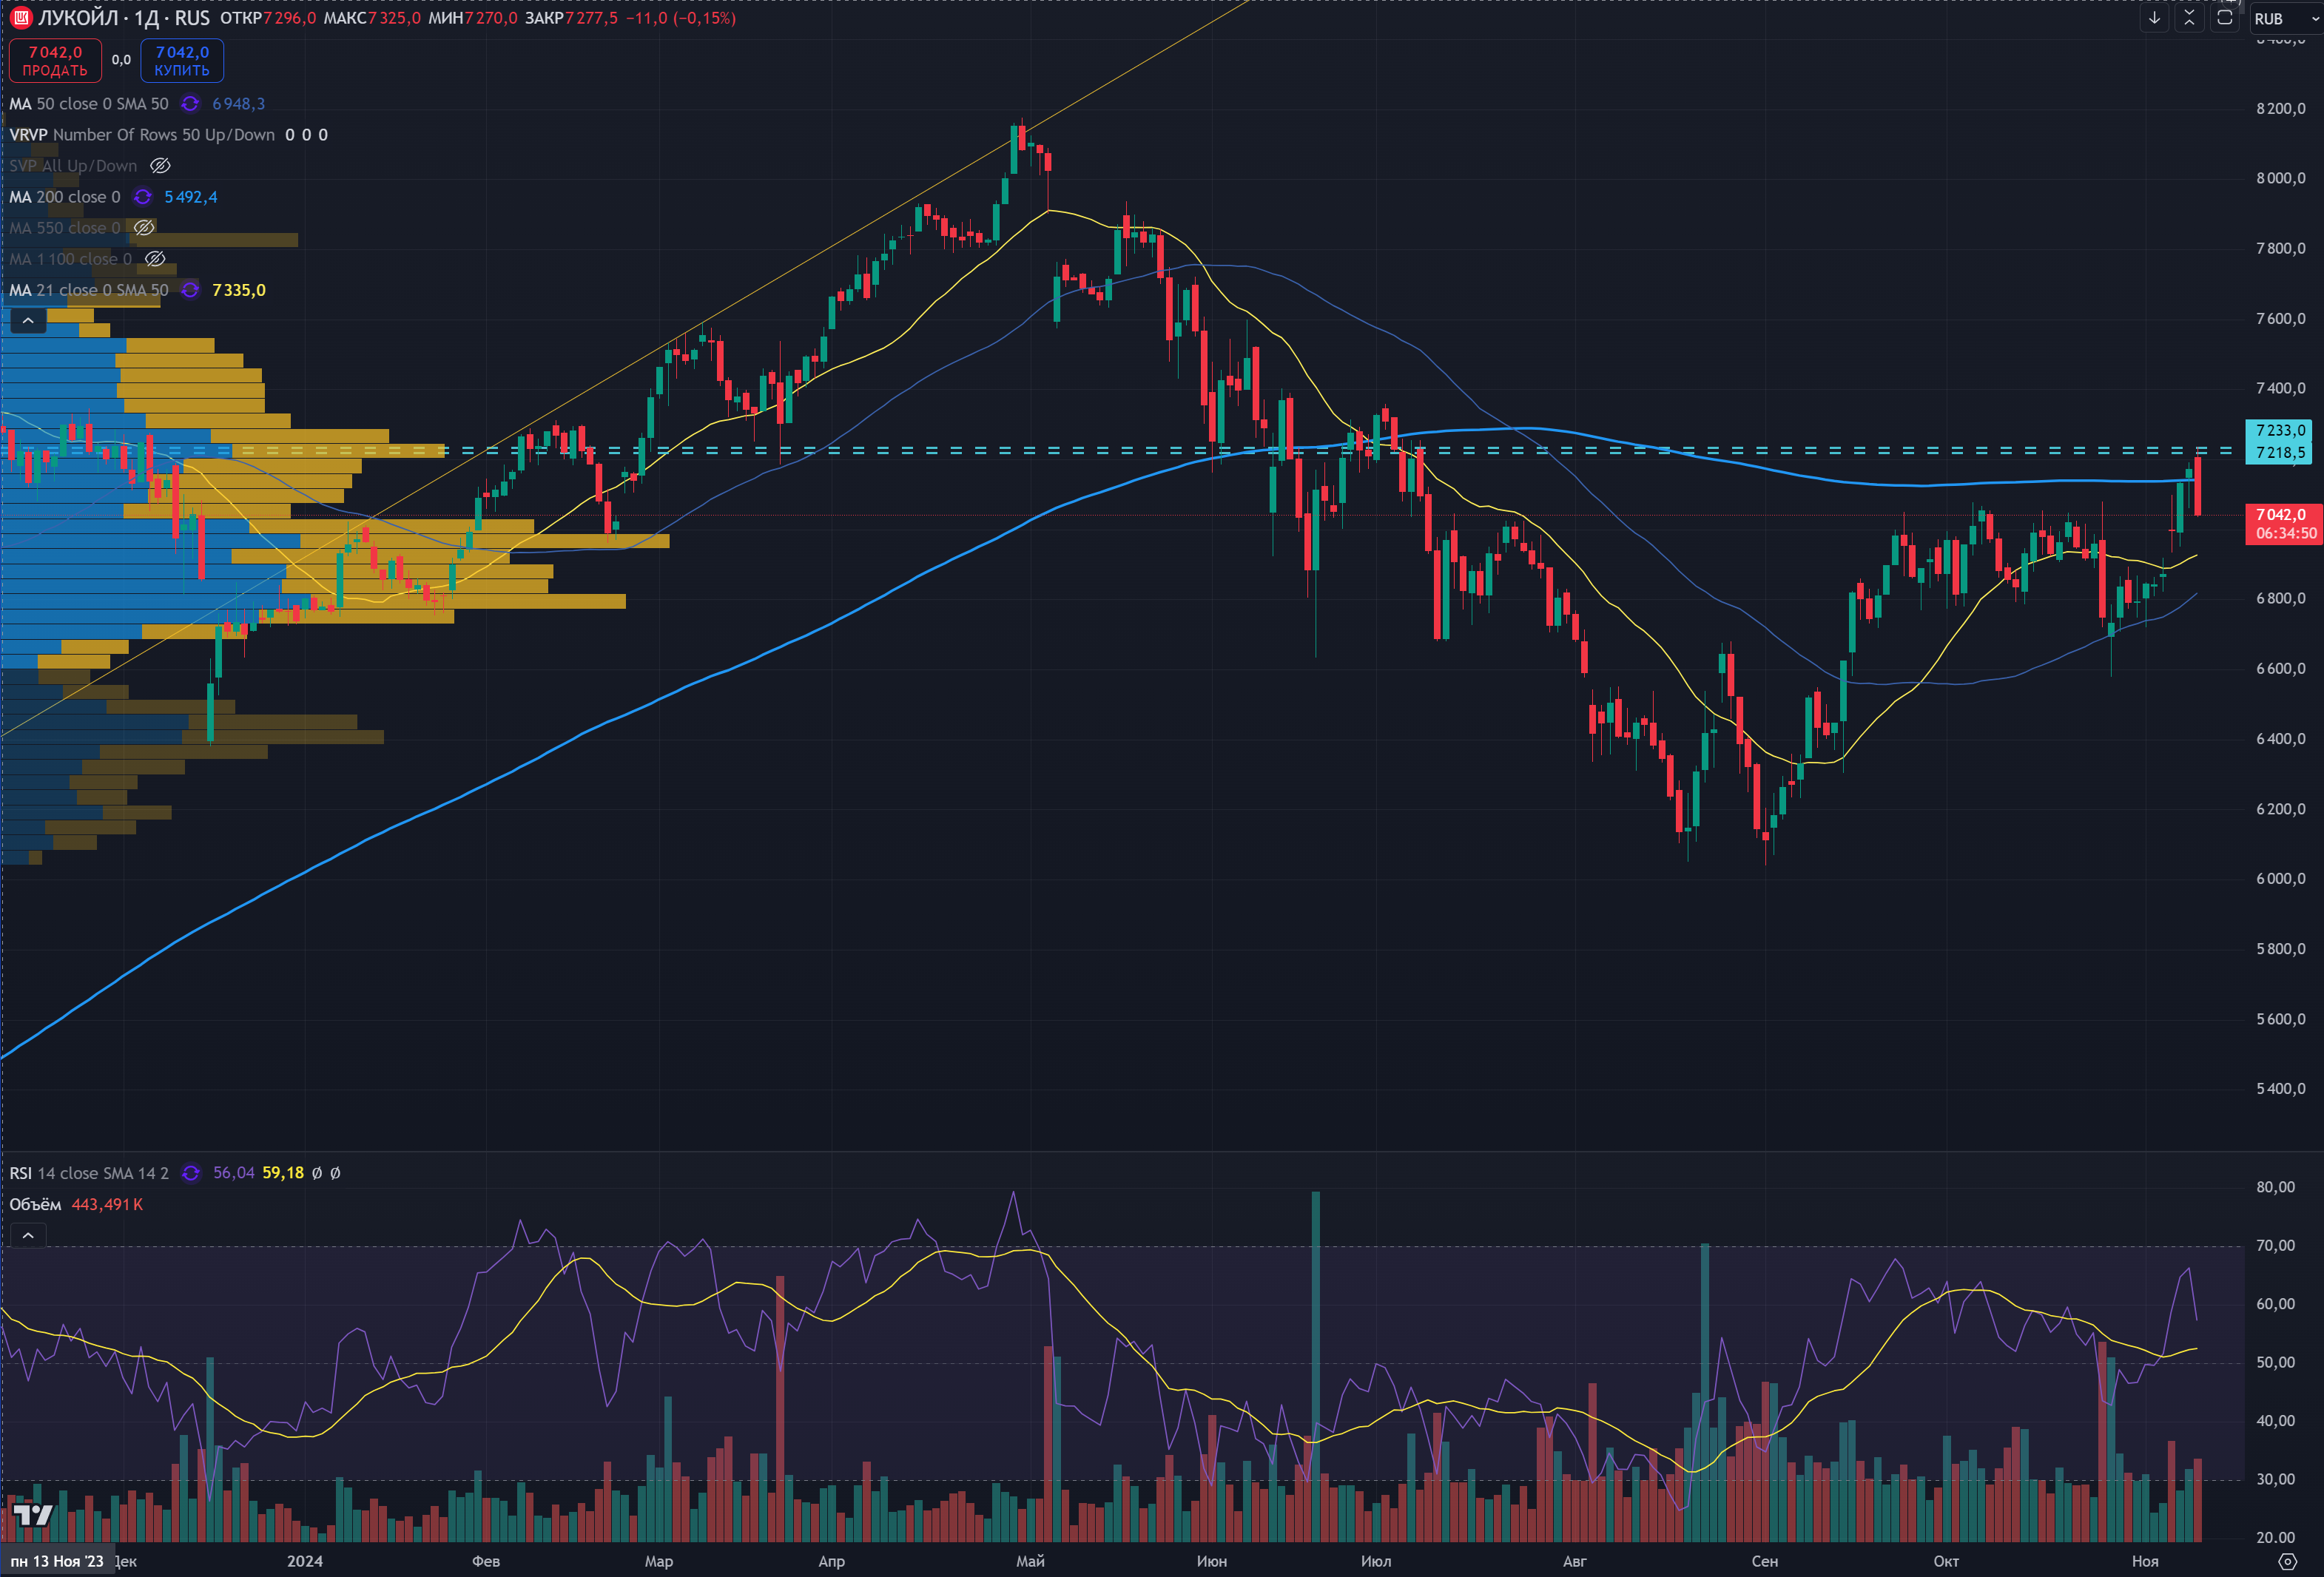Screen dimensions: 2324x1577
Task: Click the 2024 label on time axis
Action: coord(305,1561)
